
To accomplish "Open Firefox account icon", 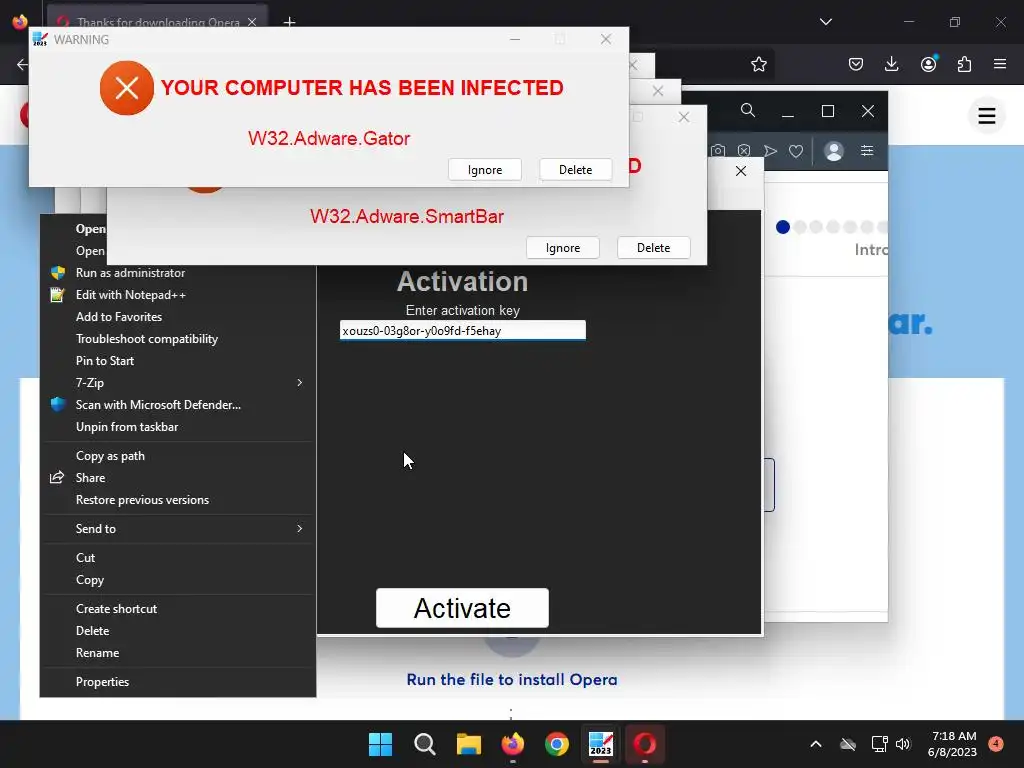I will (929, 64).
